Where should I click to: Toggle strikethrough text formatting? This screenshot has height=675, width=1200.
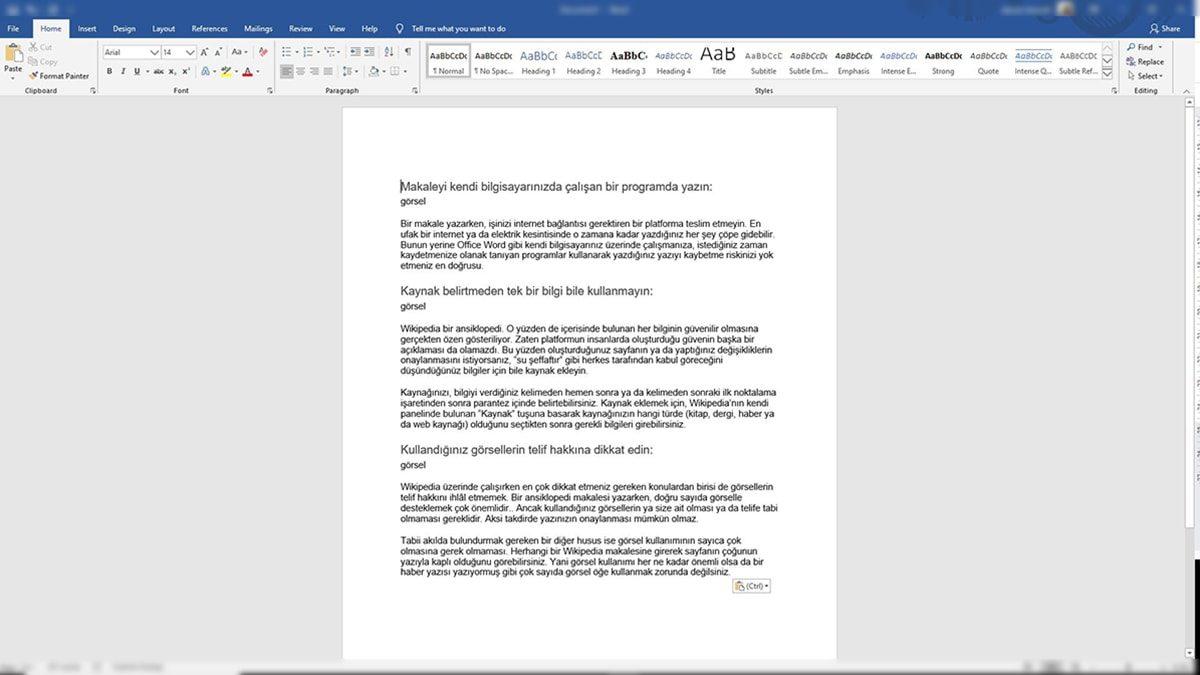(x=158, y=71)
